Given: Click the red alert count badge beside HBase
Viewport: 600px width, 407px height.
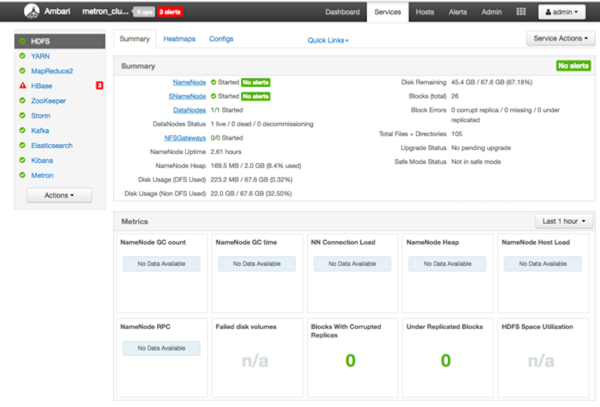Looking at the screenshot, I should (99, 86).
